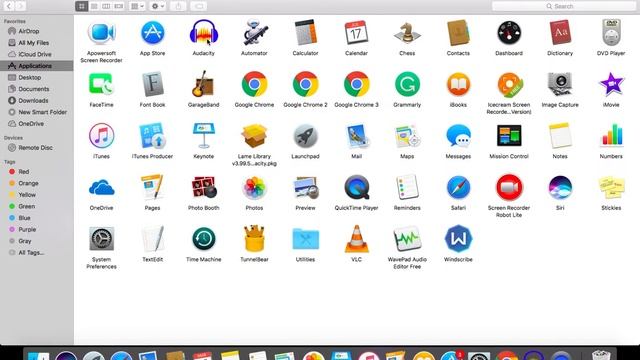Open the arrange items dropdown
Image resolution: width=640 pixels, height=360 pixels.
coord(137,6)
